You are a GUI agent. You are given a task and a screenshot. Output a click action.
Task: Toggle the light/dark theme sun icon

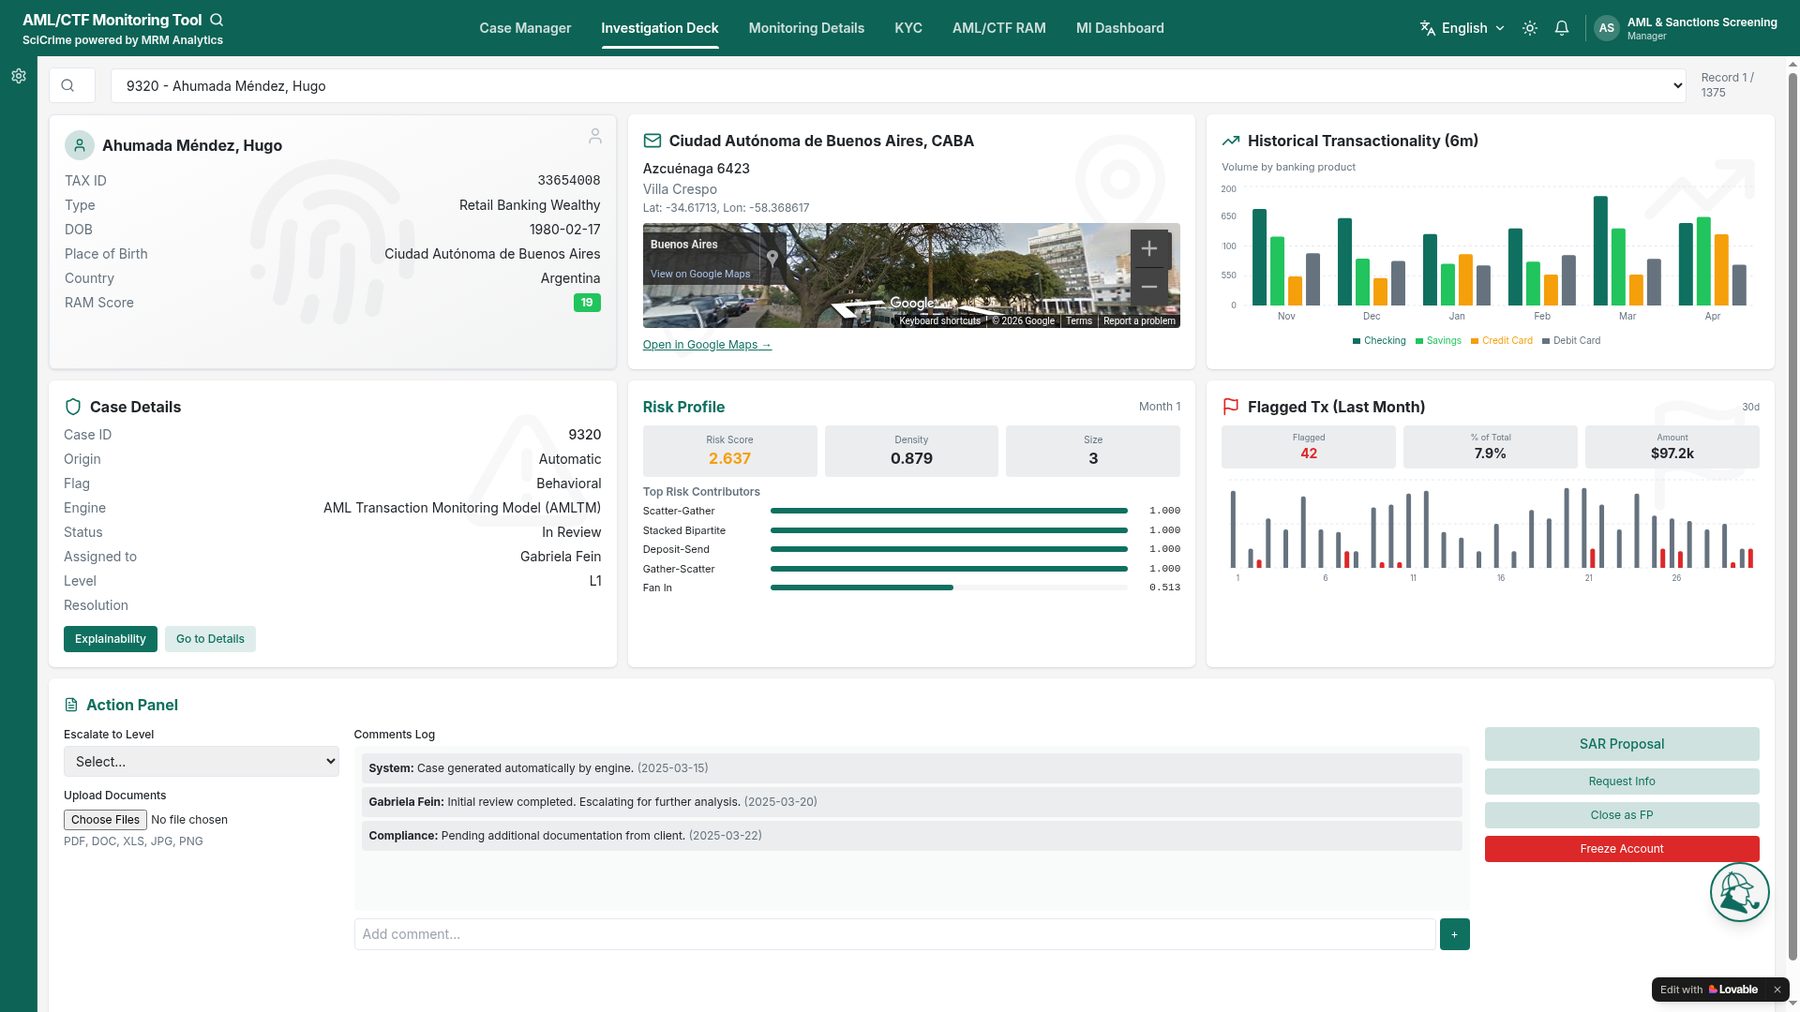pos(1530,28)
